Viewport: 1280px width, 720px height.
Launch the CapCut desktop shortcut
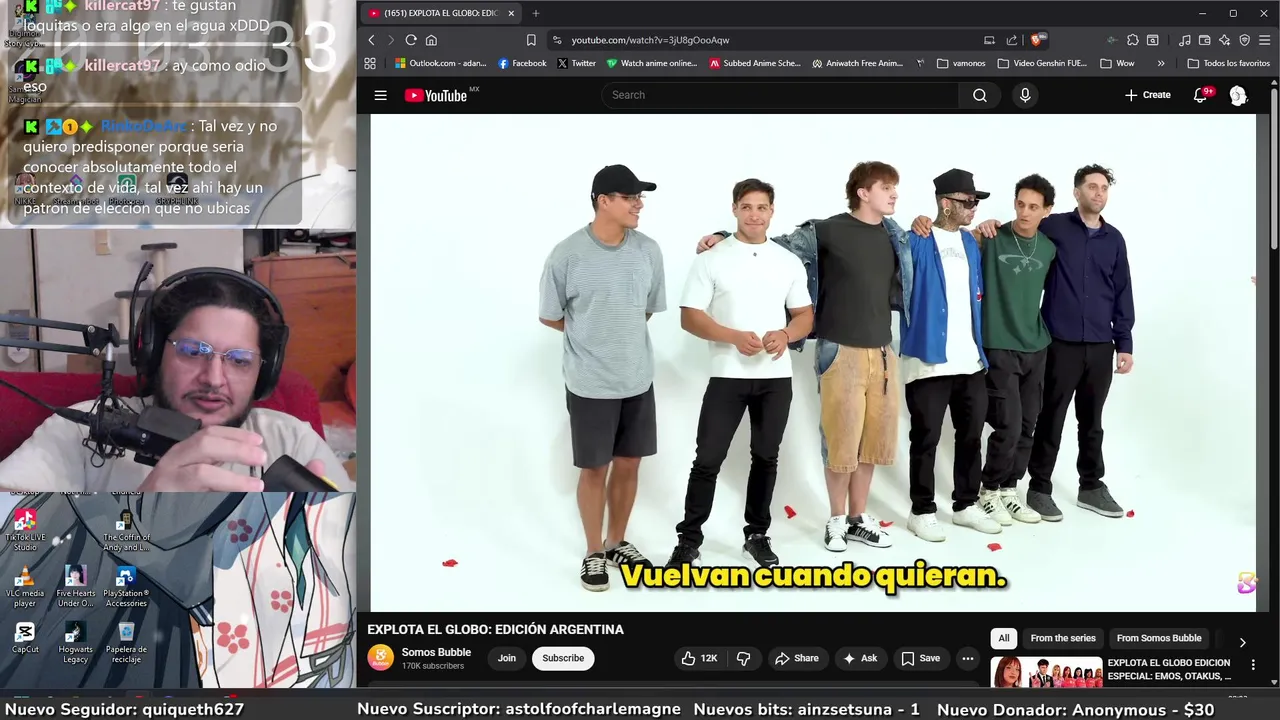(x=25, y=637)
